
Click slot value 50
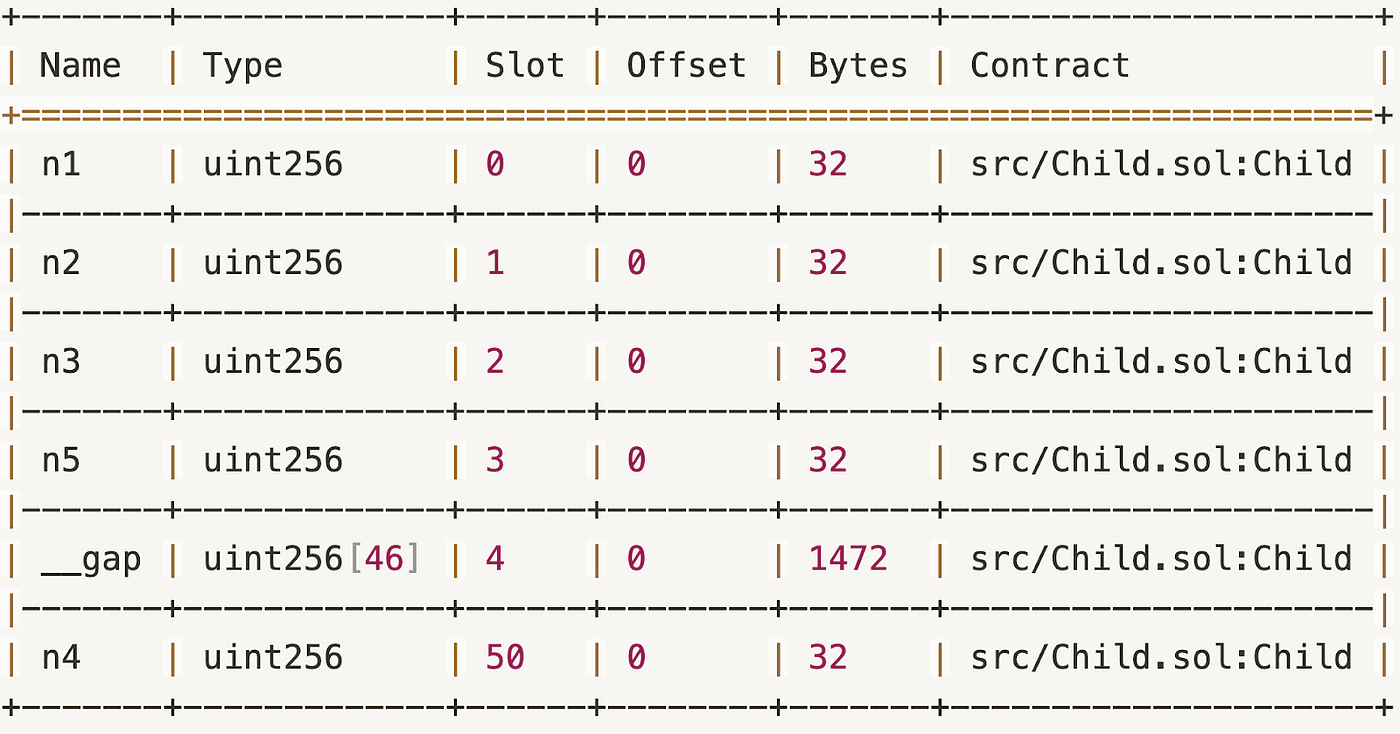(x=505, y=657)
